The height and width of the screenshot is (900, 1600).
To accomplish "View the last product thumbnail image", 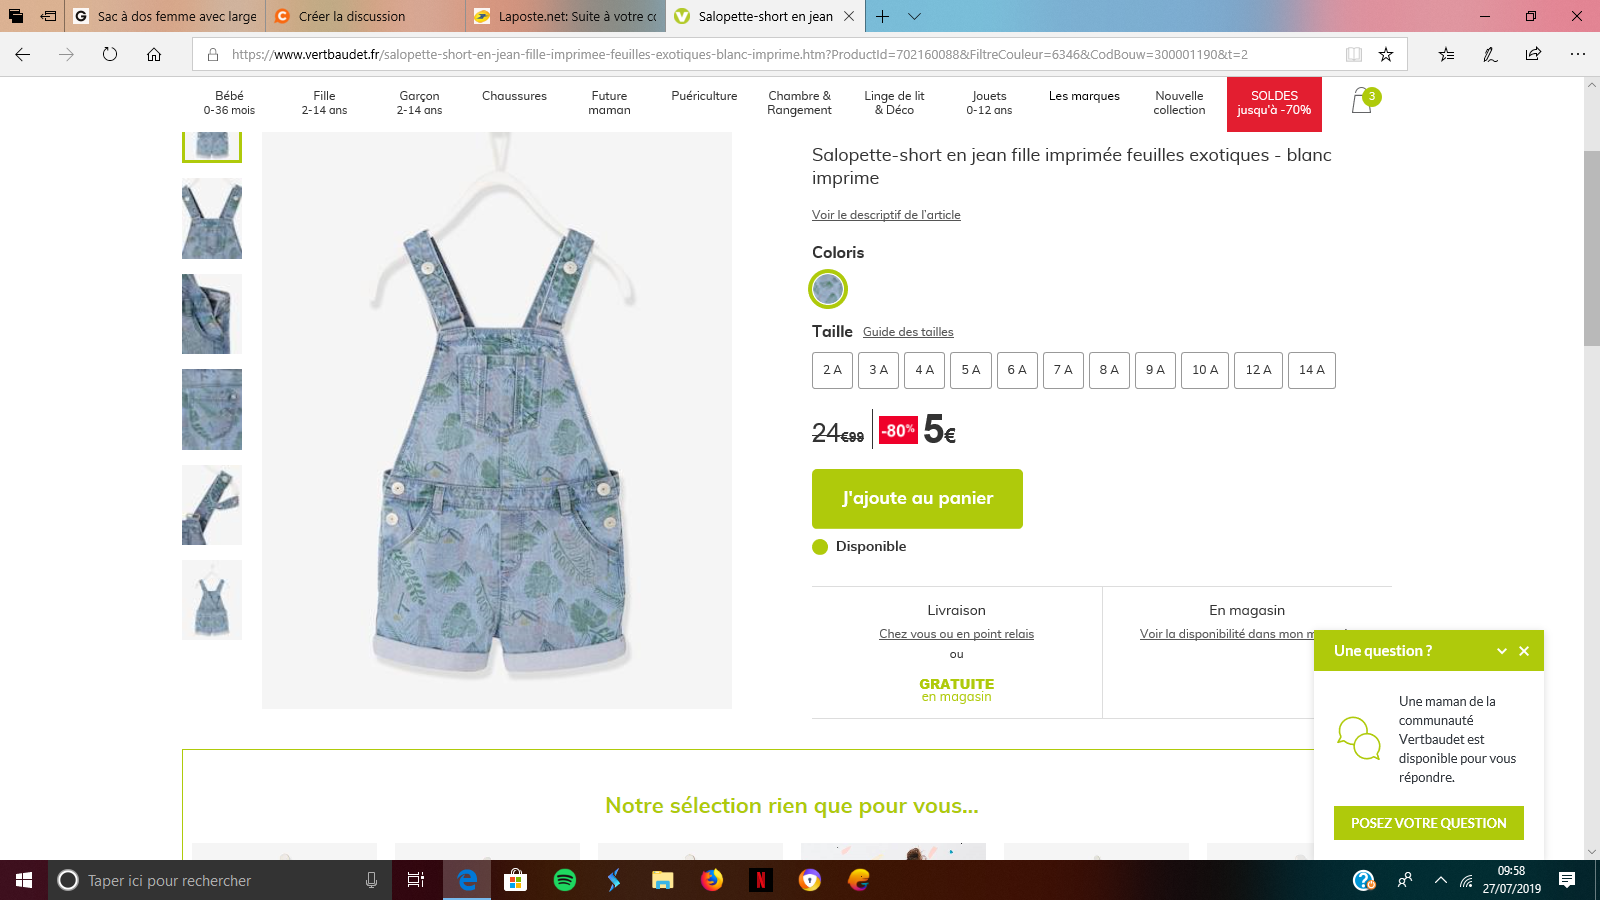I will click(x=212, y=600).
